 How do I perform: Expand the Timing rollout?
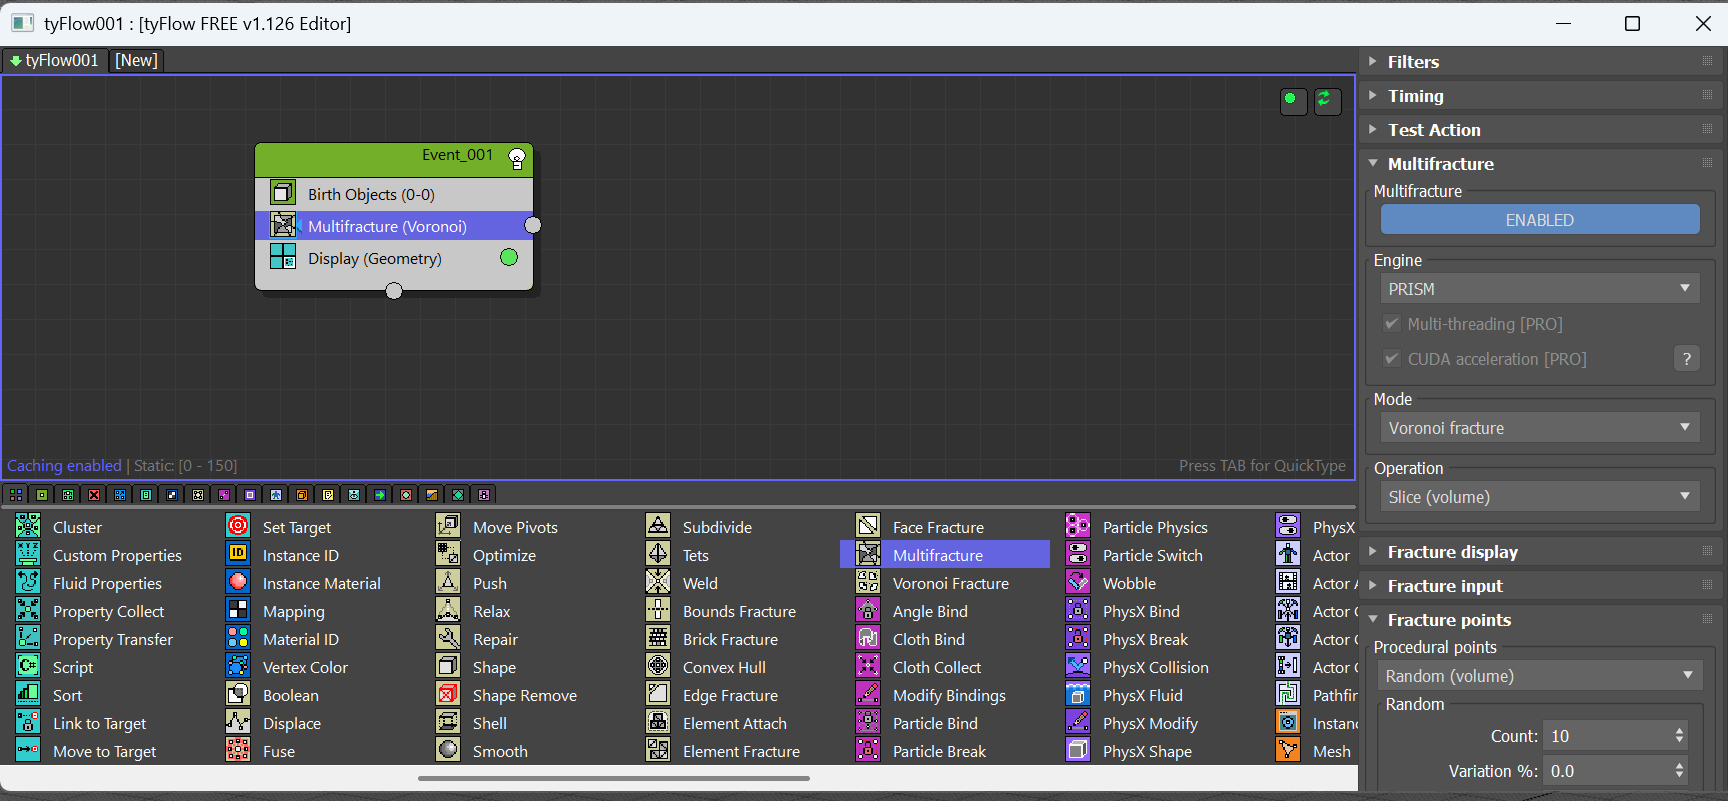(x=1540, y=96)
